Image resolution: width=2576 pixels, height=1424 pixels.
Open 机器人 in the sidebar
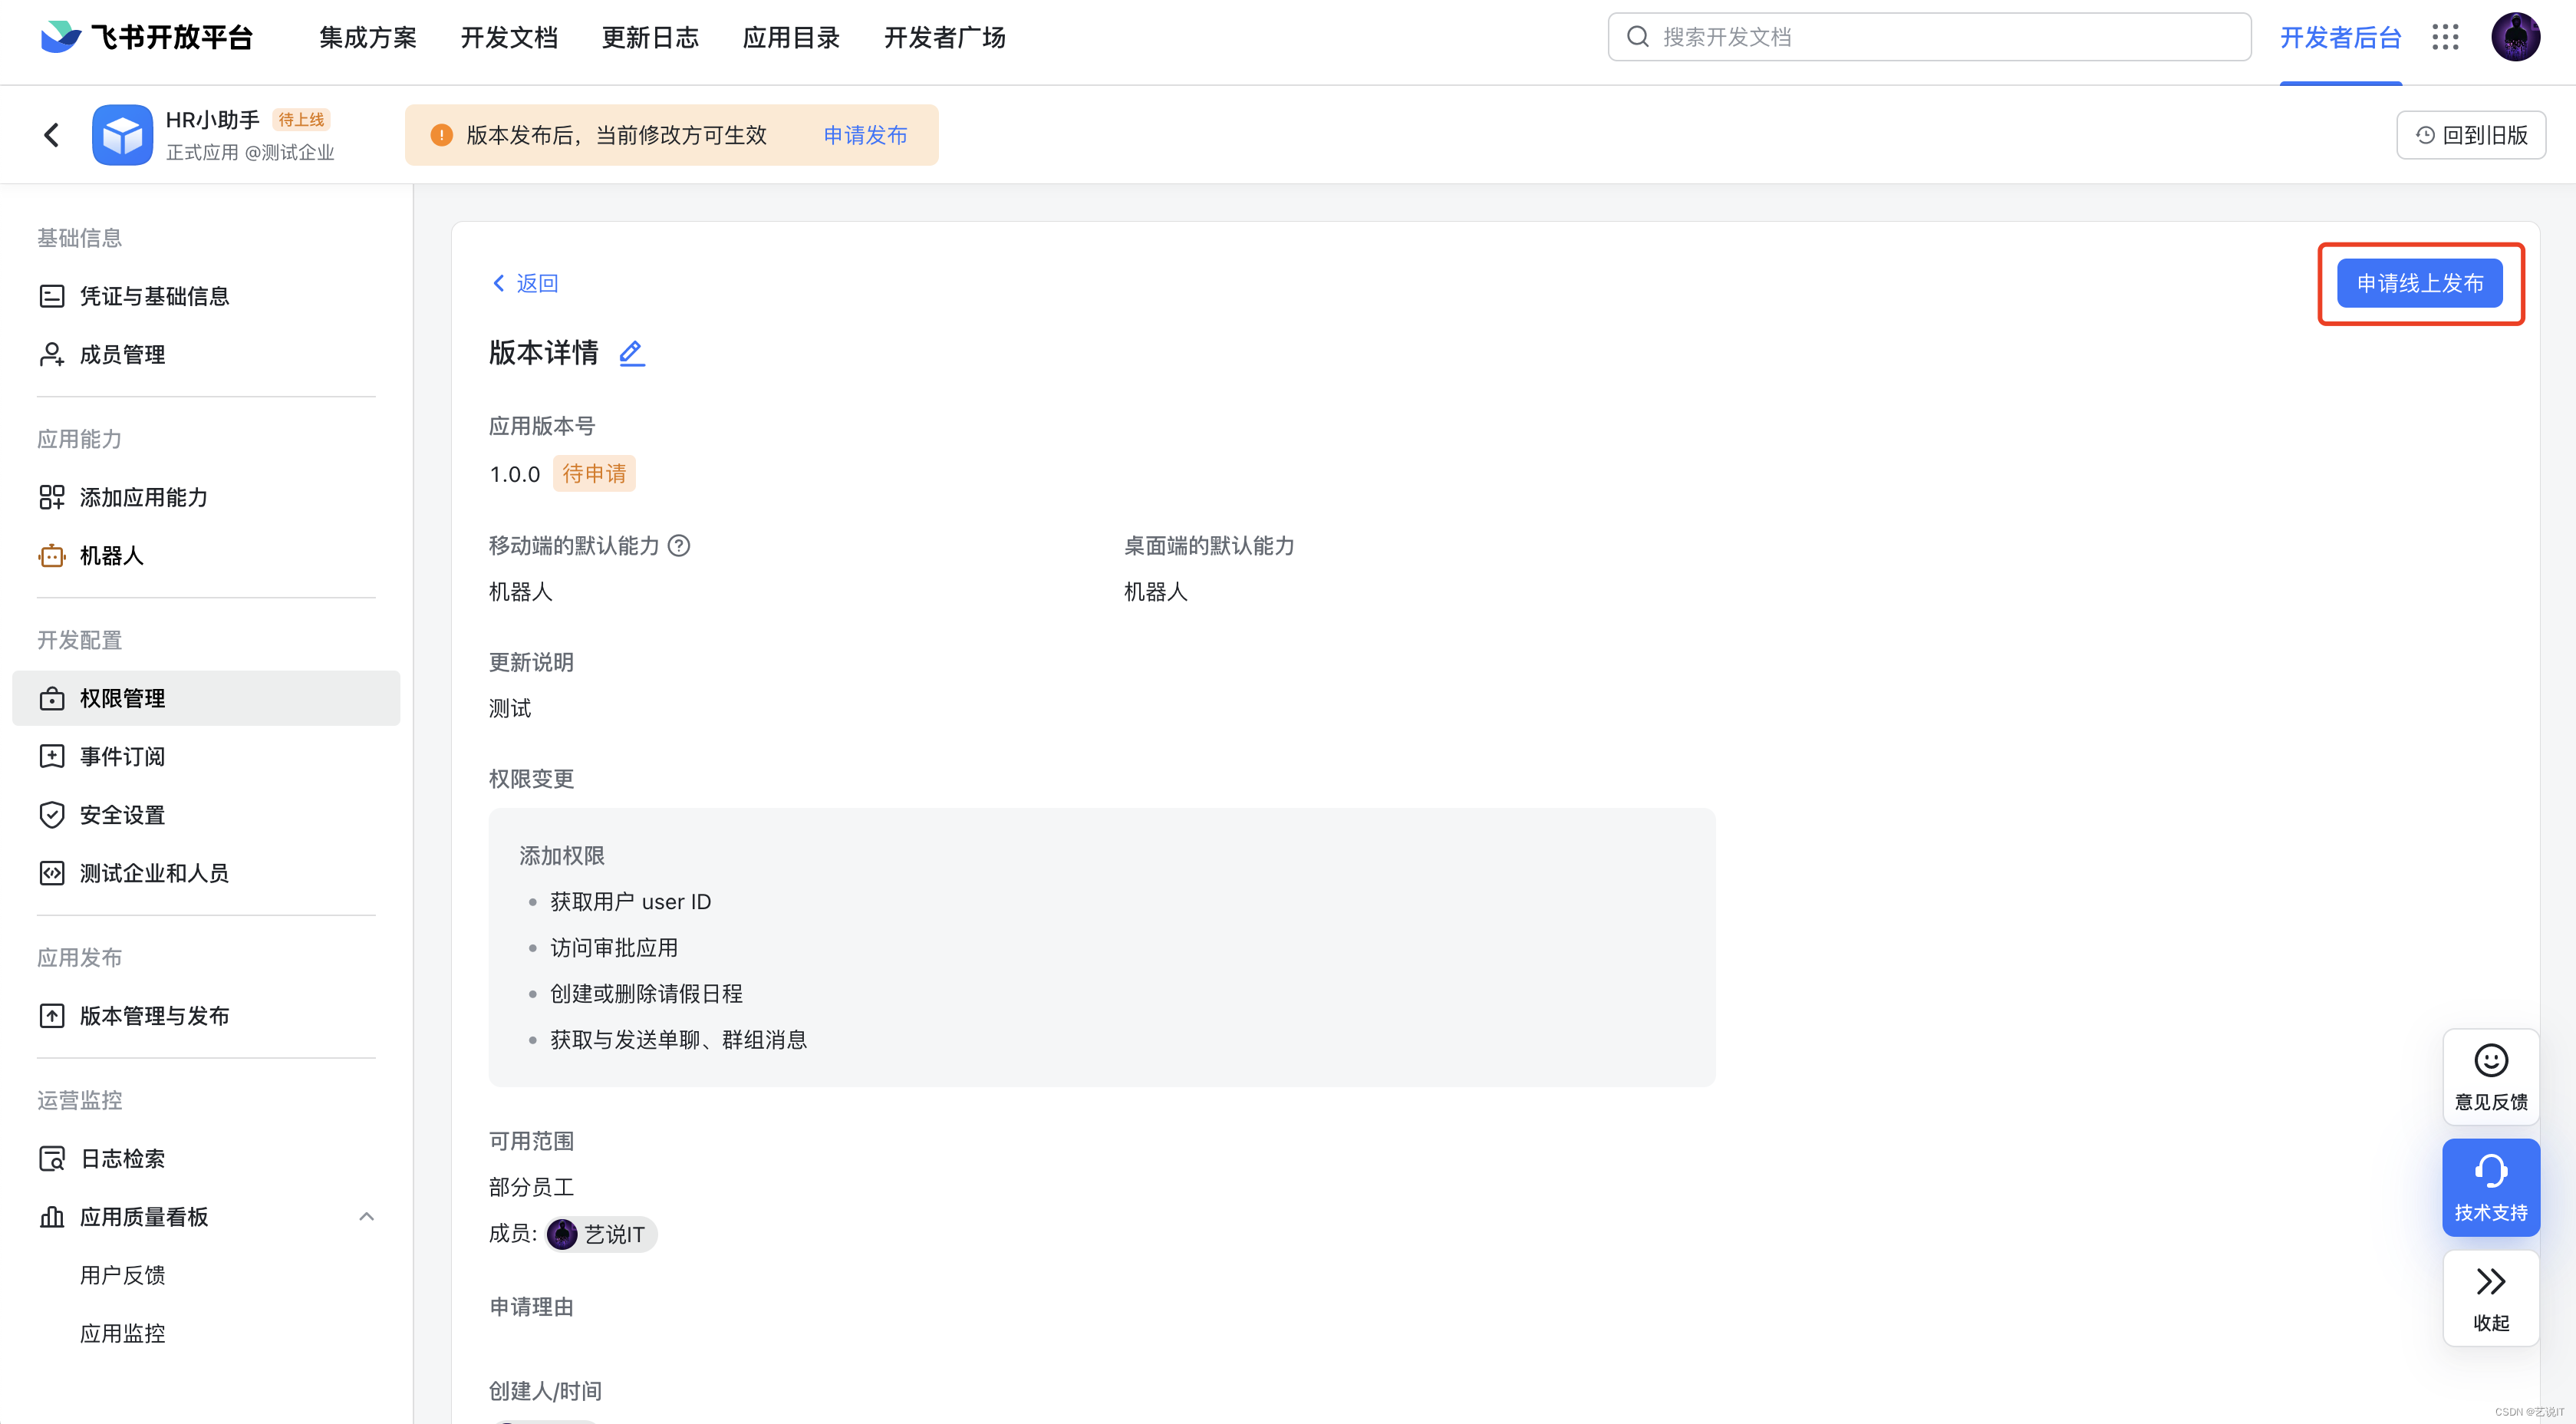[112, 556]
